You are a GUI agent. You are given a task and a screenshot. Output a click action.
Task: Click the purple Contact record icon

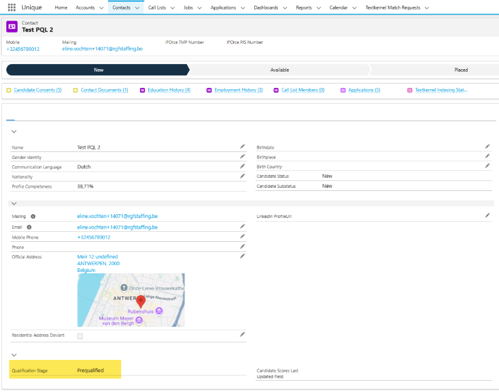[x=12, y=27]
